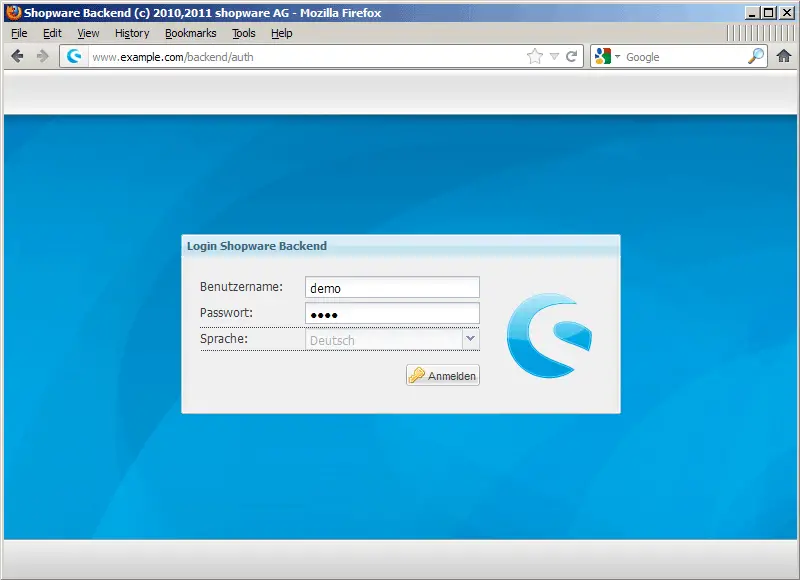Open the Sprache language dropdown

point(470,339)
